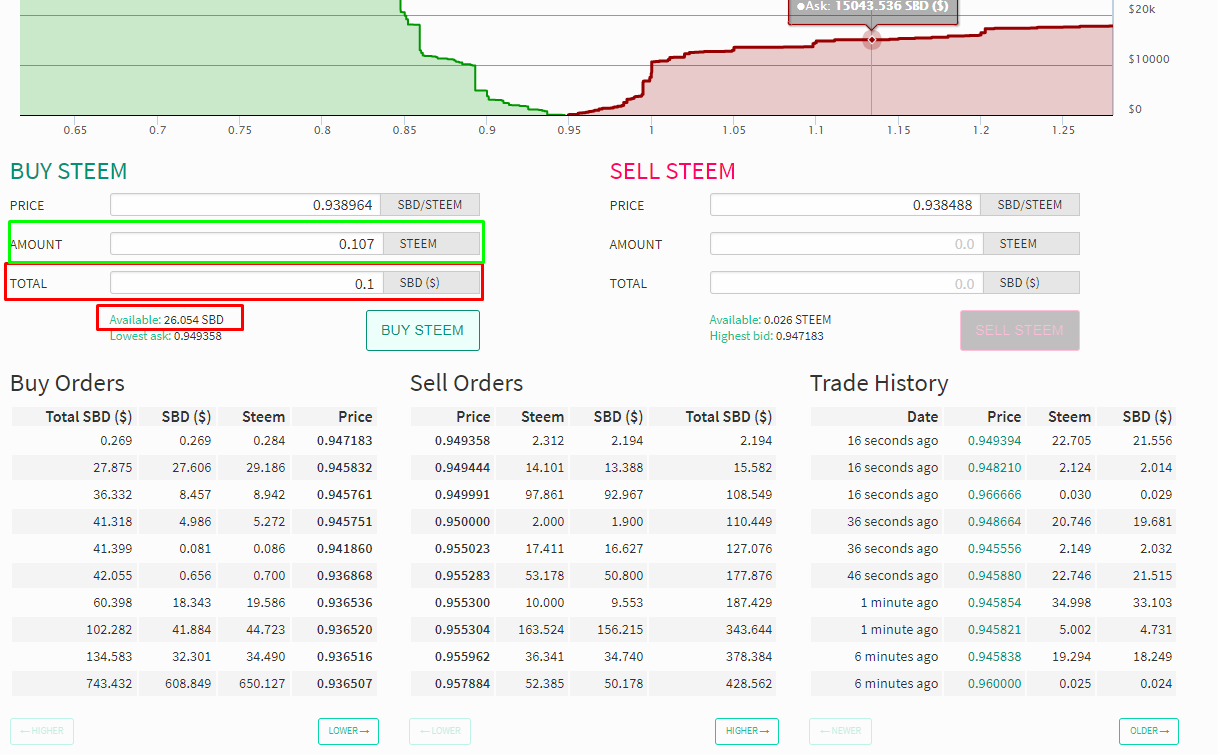Focus the Sell Steem price field
The image size is (1218, 755).
846,205
